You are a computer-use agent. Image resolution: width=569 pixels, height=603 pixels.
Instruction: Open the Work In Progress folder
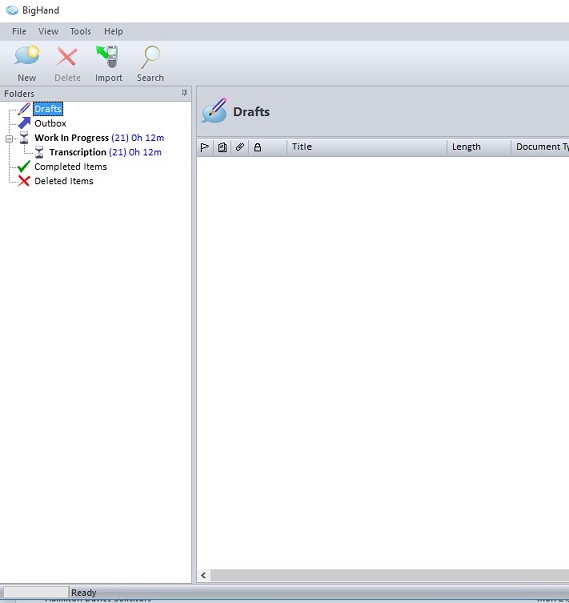99,138
